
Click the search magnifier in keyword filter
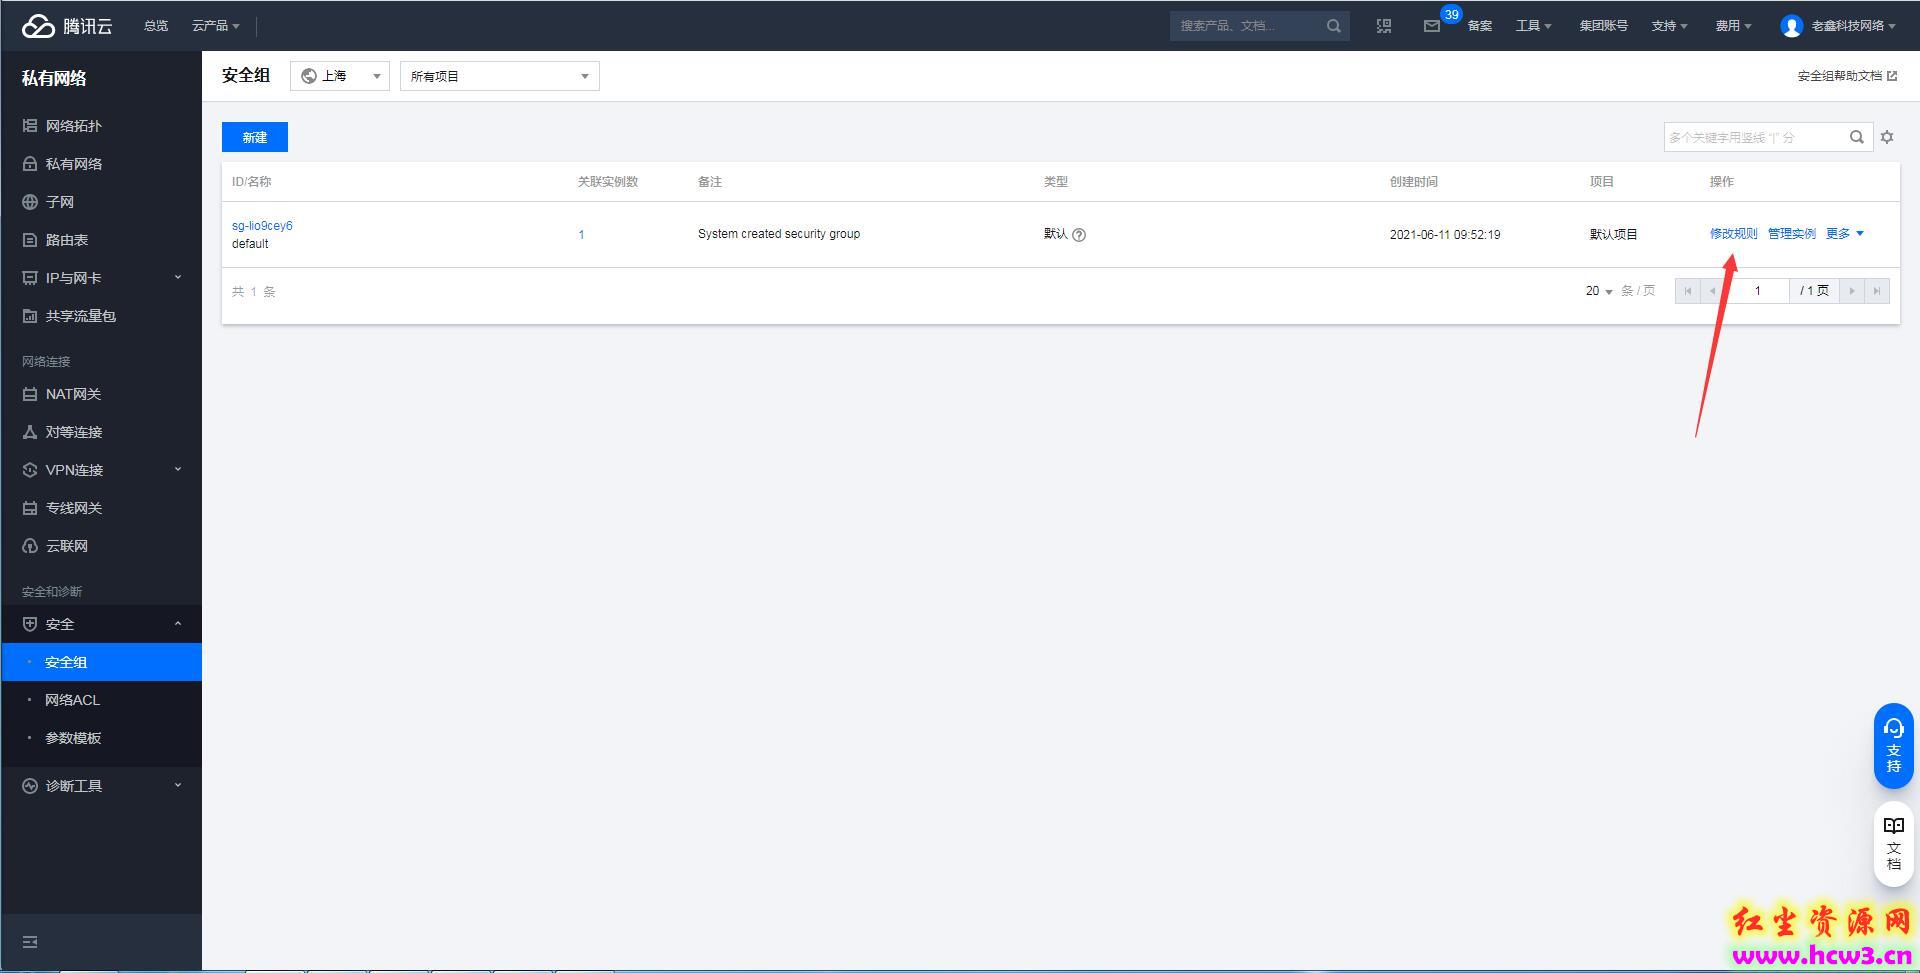click(1857, 137)
